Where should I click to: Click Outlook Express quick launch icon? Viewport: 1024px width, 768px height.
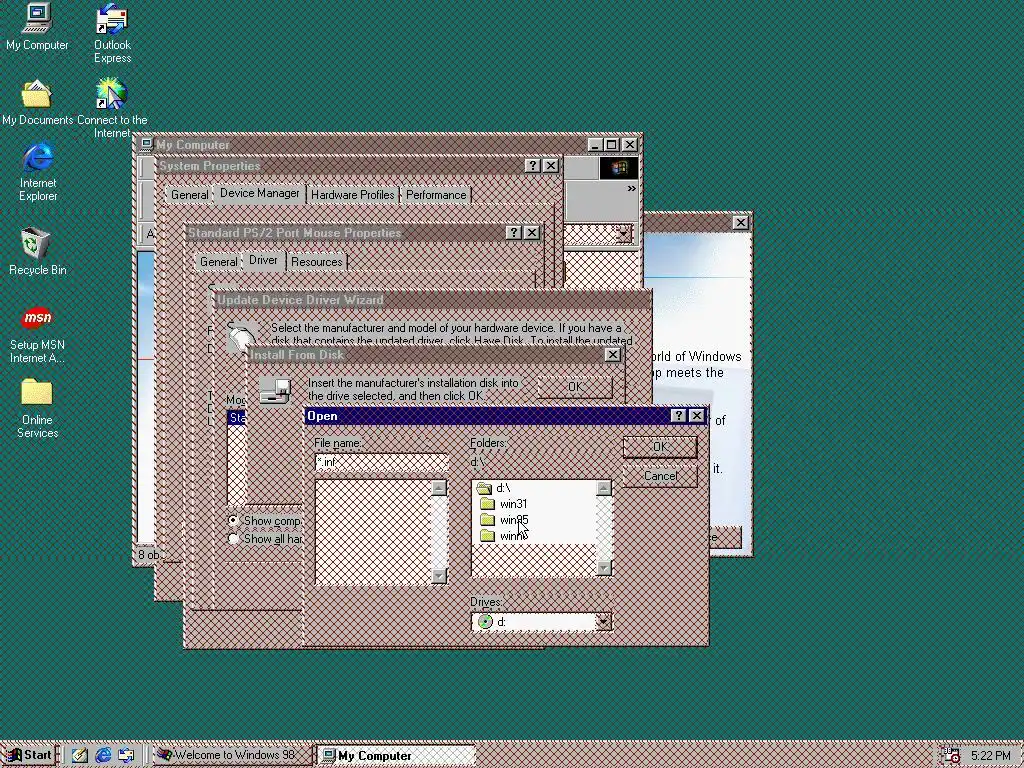[126, 756]
